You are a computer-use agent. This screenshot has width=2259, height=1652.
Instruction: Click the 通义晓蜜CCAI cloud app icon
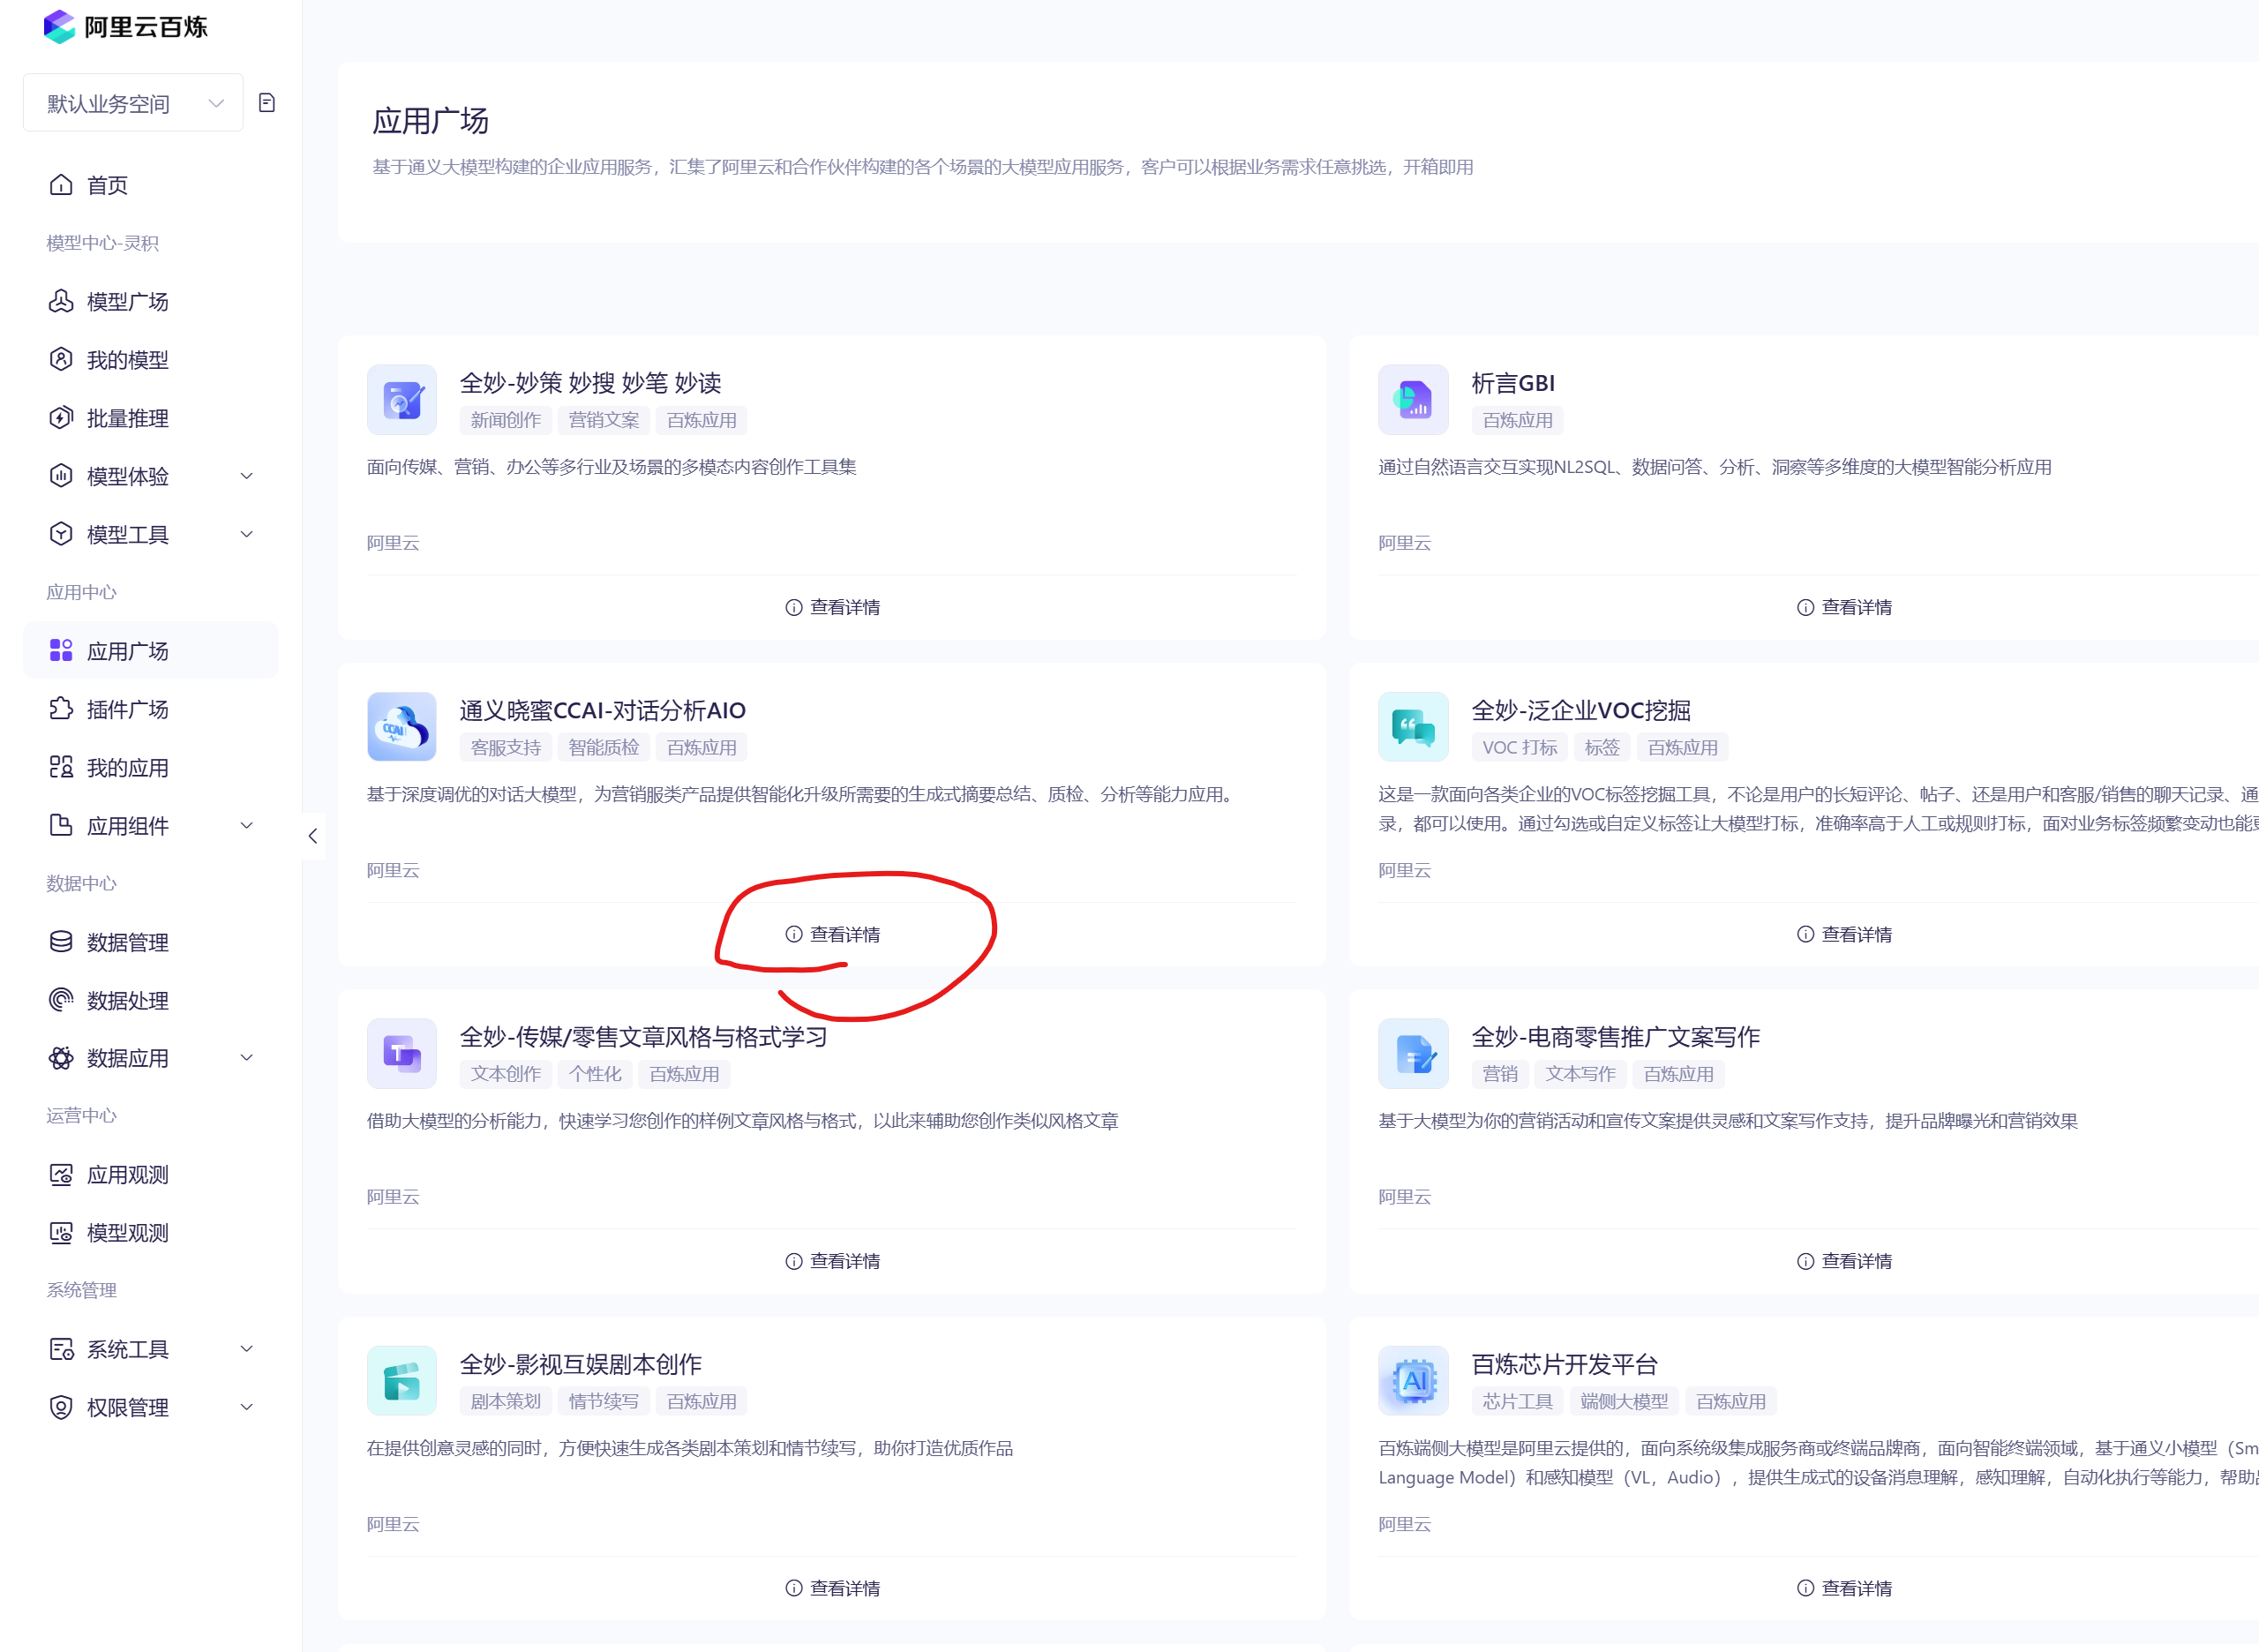[x=401, y=727]
